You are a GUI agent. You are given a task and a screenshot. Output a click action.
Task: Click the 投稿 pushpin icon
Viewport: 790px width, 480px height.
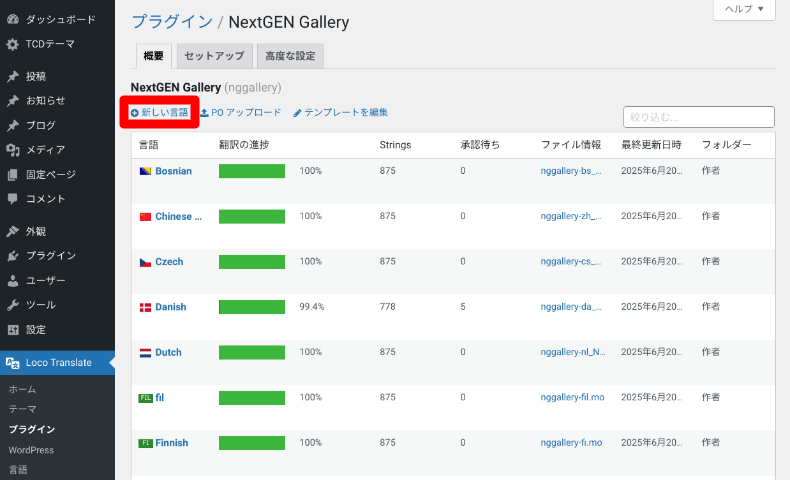point(13,77)
